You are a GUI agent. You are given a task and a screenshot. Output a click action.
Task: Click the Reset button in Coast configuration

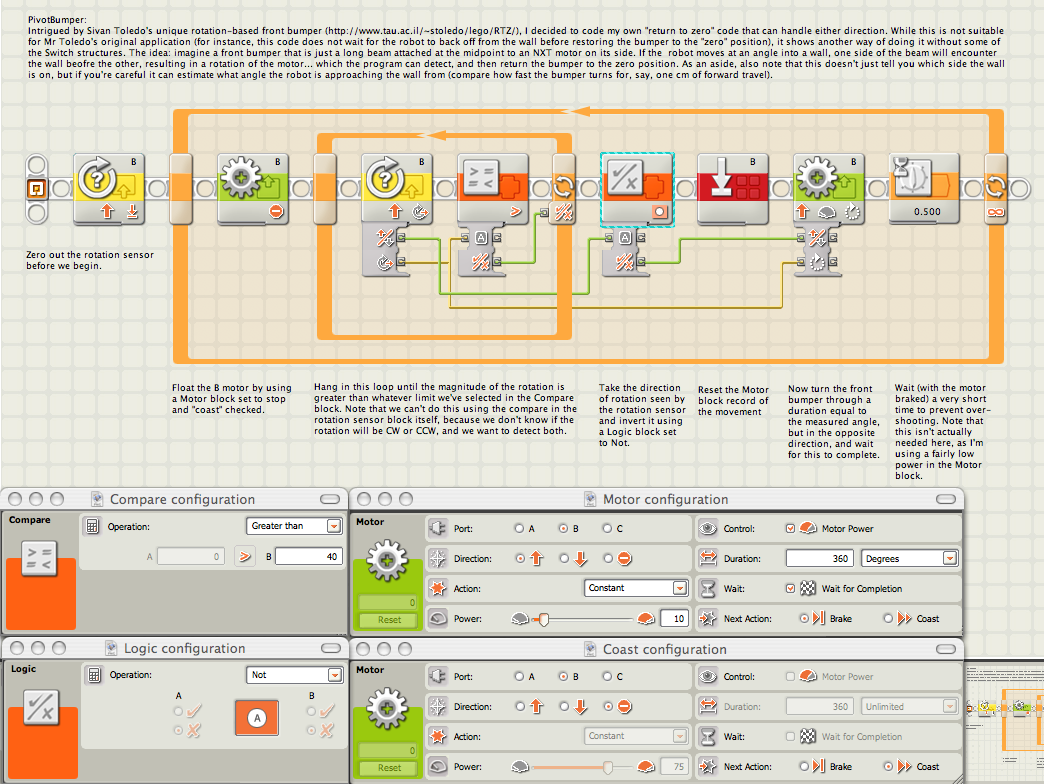[x=390, y=767]
